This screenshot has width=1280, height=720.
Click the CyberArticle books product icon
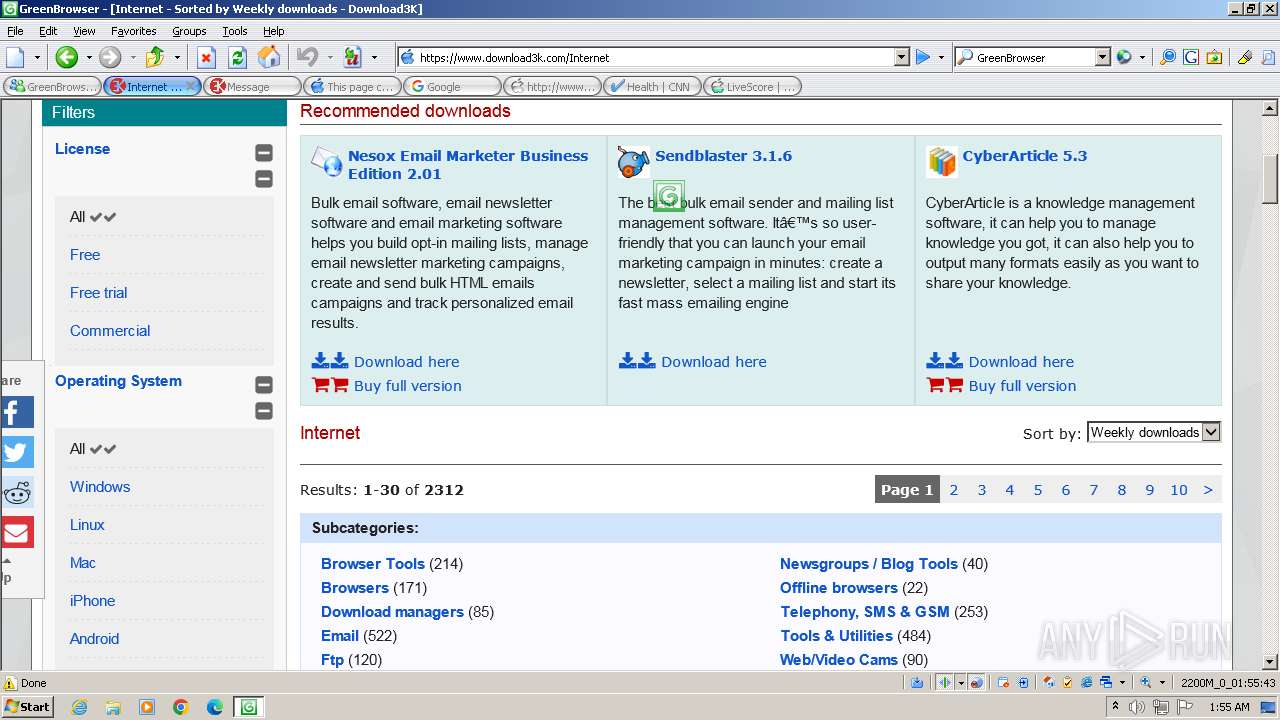click(941, 162)
